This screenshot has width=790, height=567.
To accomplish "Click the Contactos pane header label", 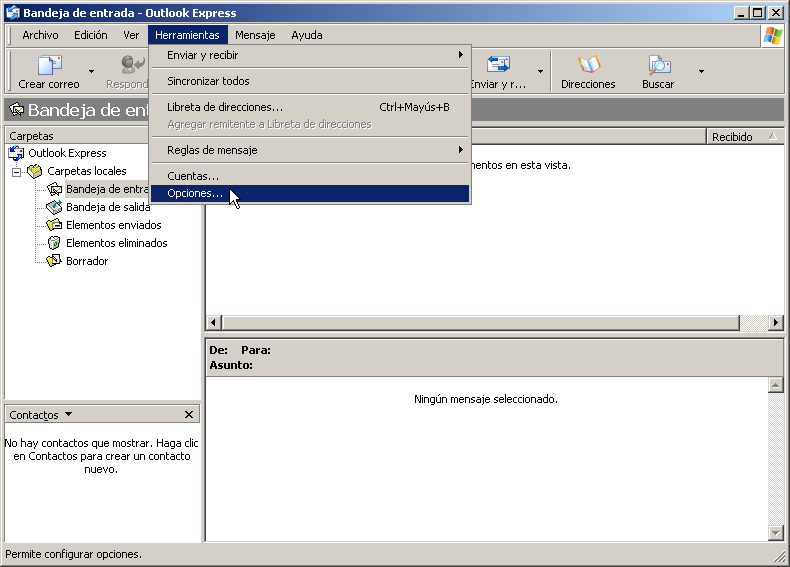I will click(34, 415).
